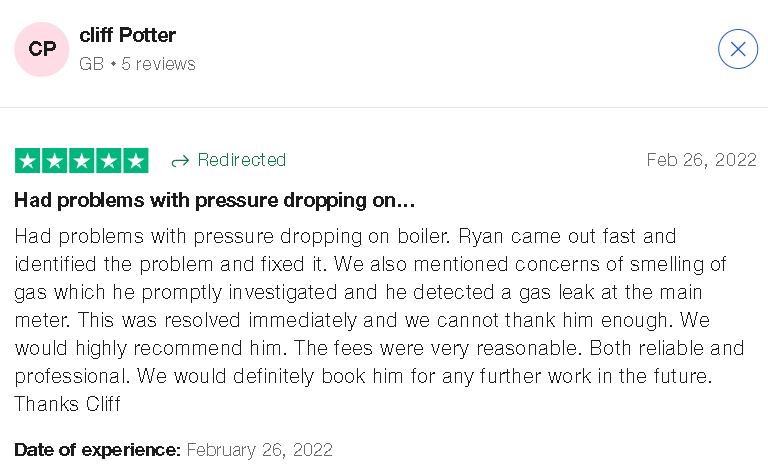Click the green Redirected label
This screenshot has height=469, width=768.
coord(241,160)
